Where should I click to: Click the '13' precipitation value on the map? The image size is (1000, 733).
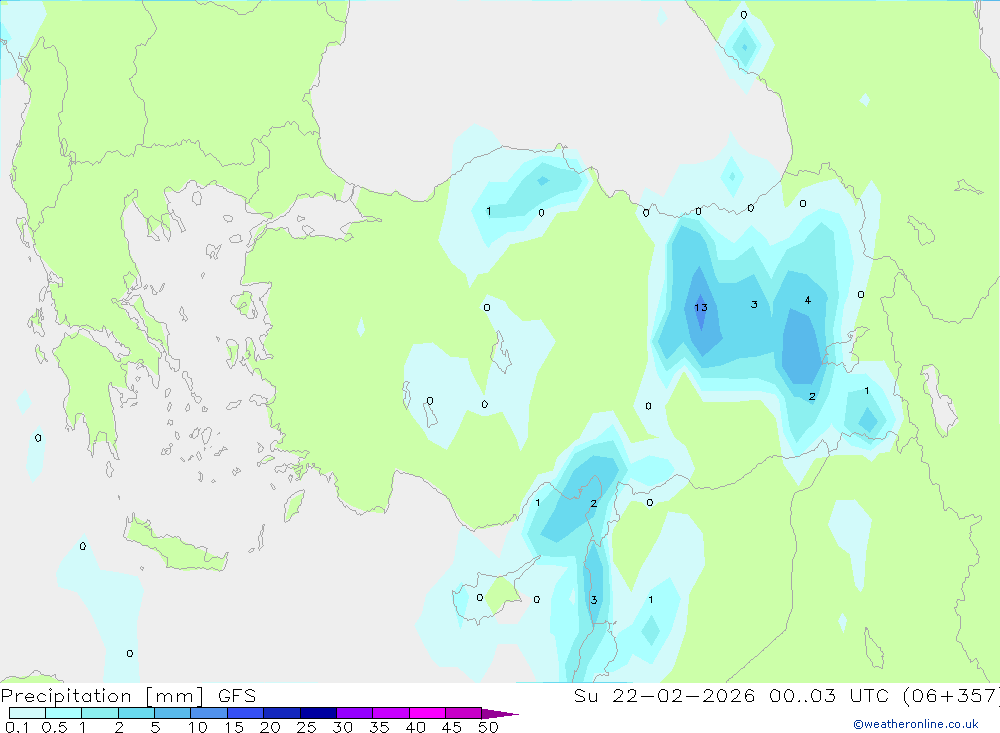click(x=700, y=307)
